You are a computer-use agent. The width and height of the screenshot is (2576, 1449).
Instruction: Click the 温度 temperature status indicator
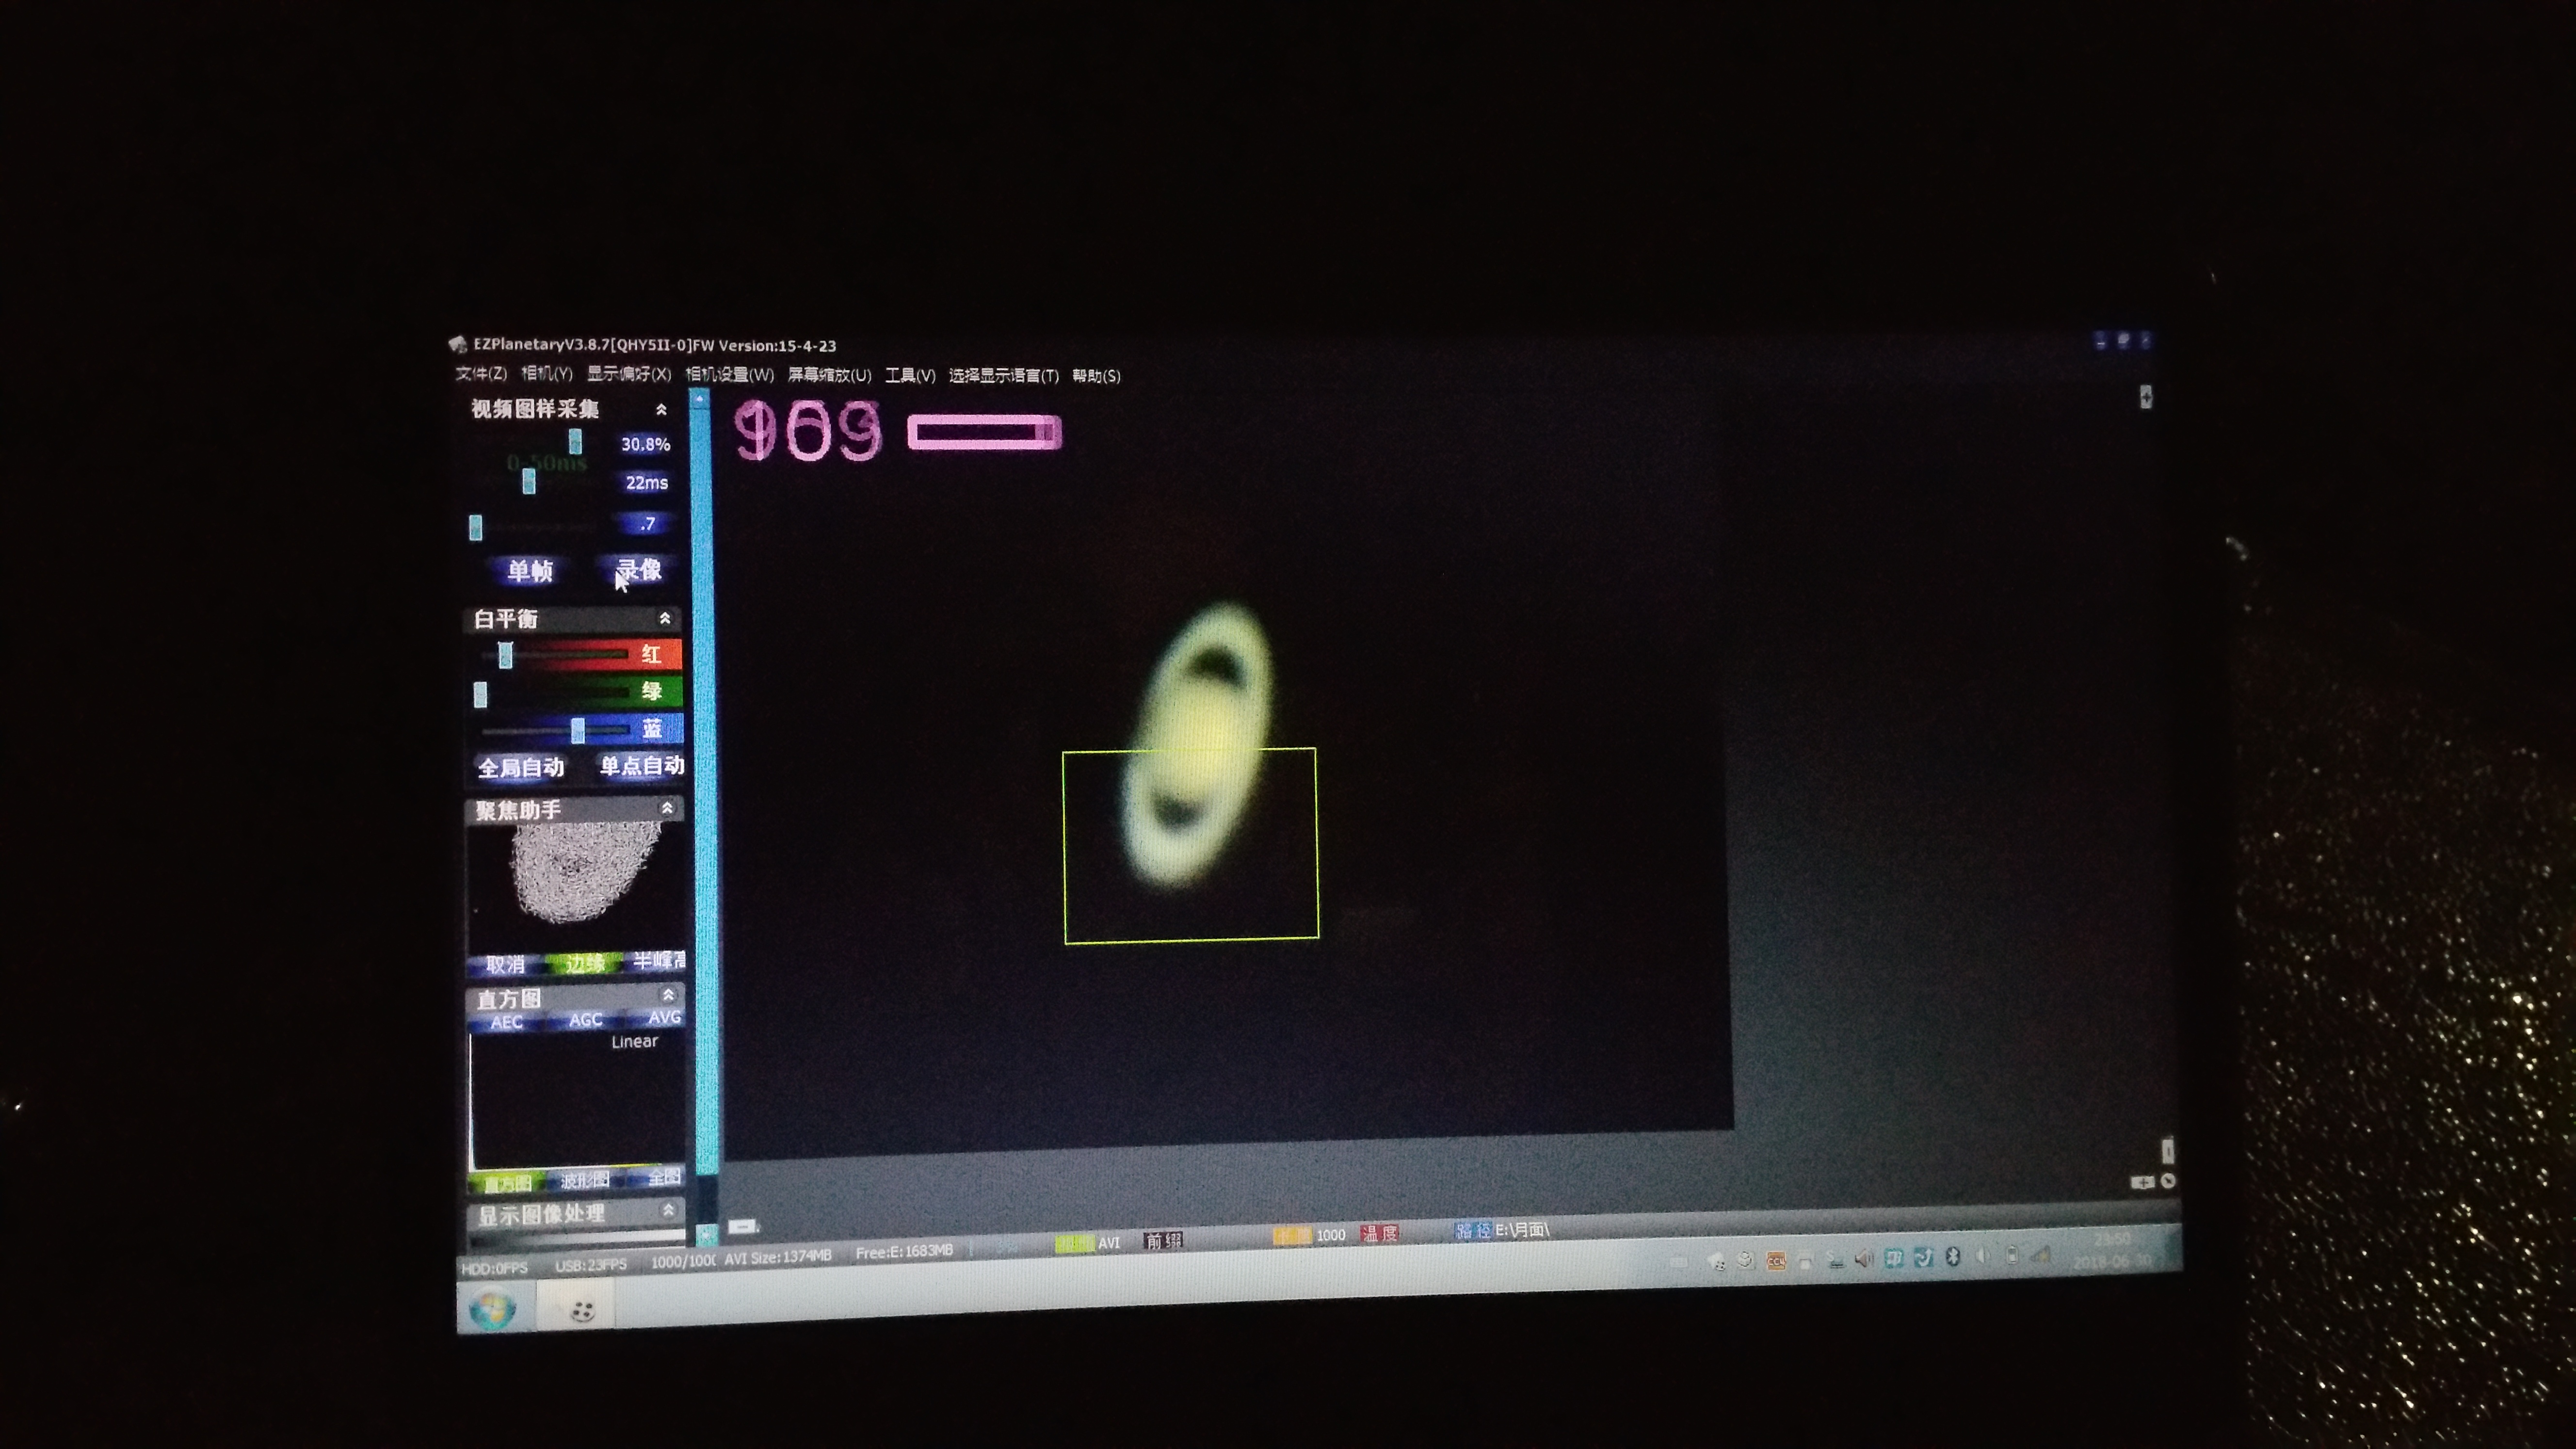1379,1234
